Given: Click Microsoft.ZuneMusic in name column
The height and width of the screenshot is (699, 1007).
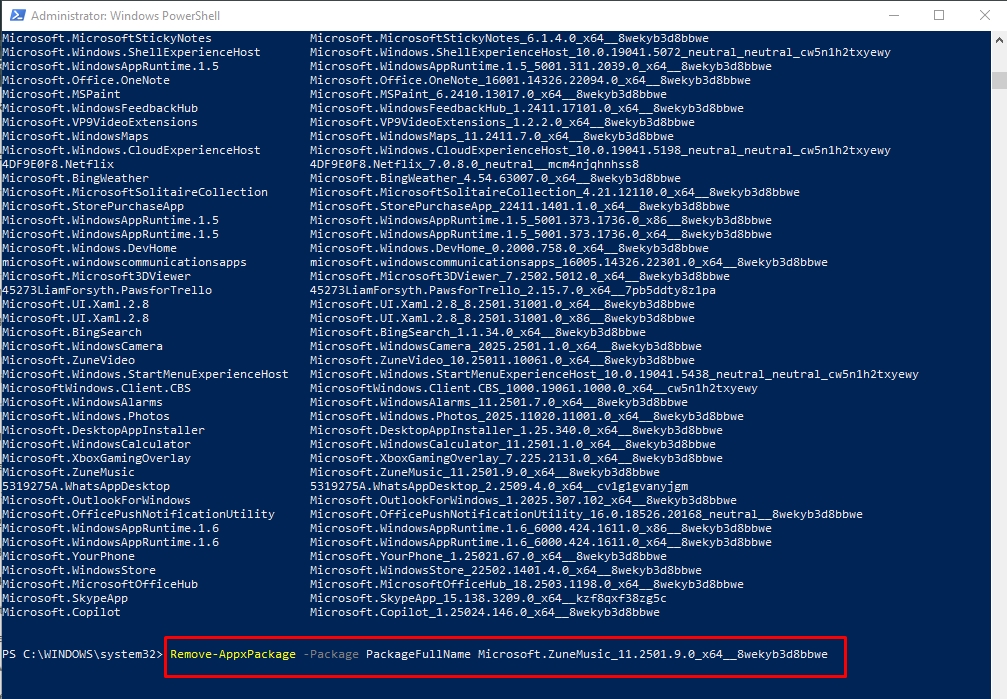Looking at the screenshot, I should coord(68,472).
